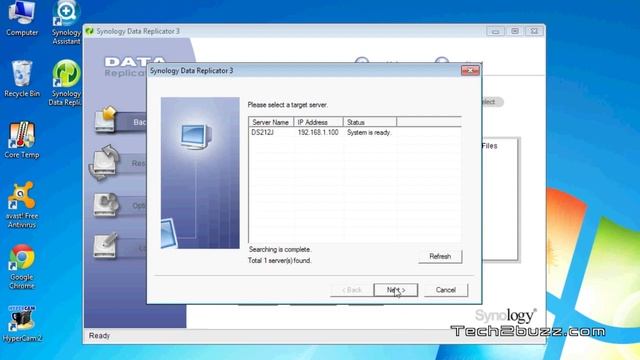Close the main Data Replicator window
The image size is (640, 360).
[x=534, y=31]
